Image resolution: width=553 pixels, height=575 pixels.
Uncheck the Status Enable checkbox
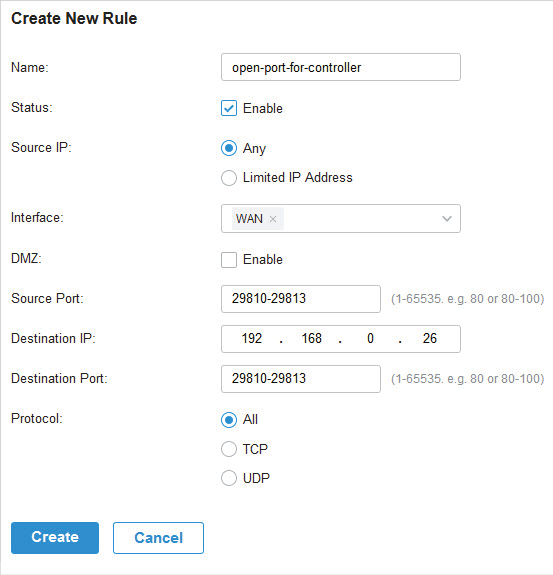(229, 108)
